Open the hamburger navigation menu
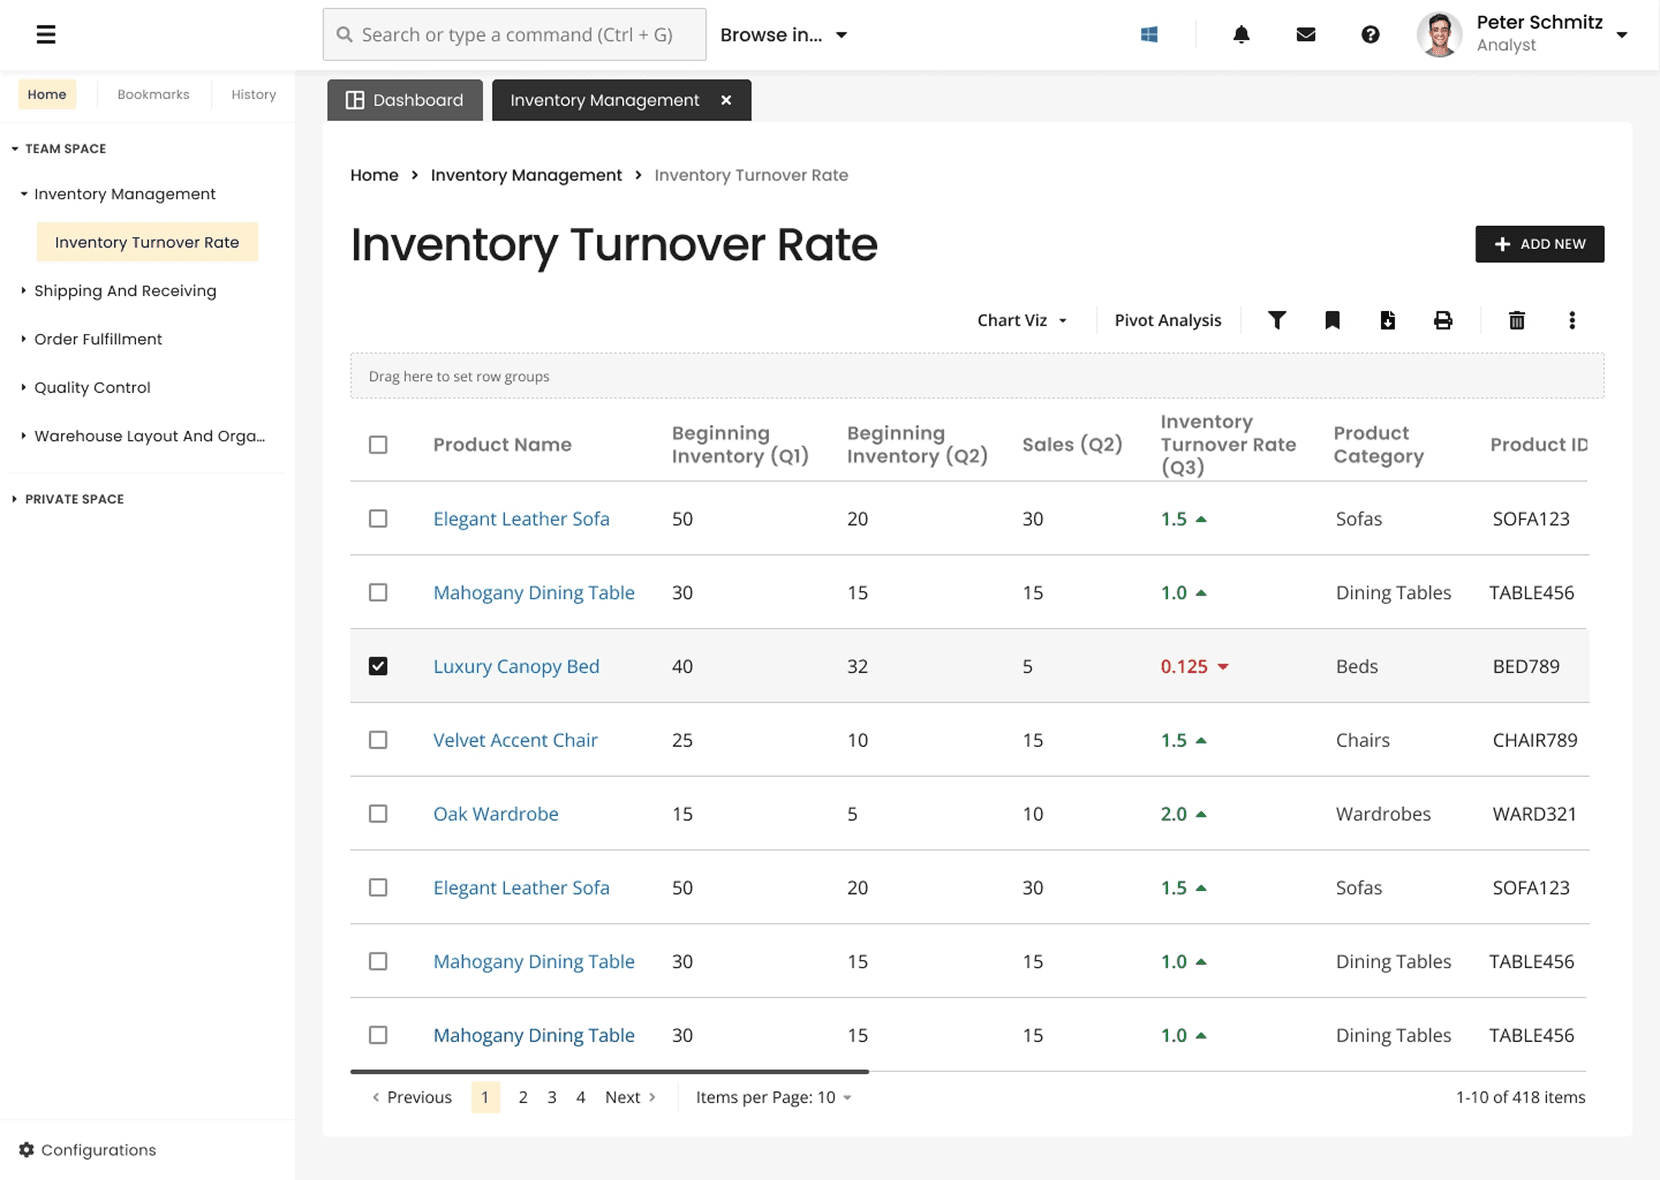Viewport: 1660px width, 1180px height. (x=46, y=35)
